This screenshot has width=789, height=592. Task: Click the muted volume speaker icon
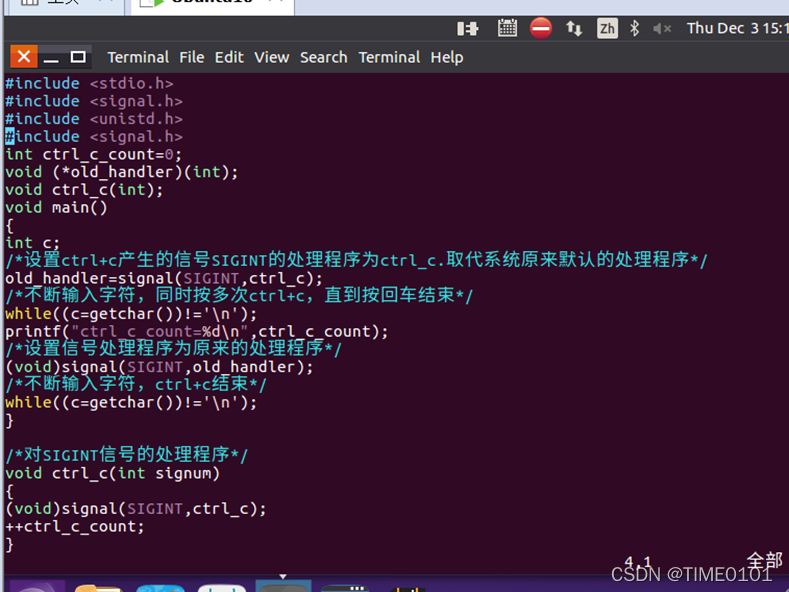pos(662,29)
